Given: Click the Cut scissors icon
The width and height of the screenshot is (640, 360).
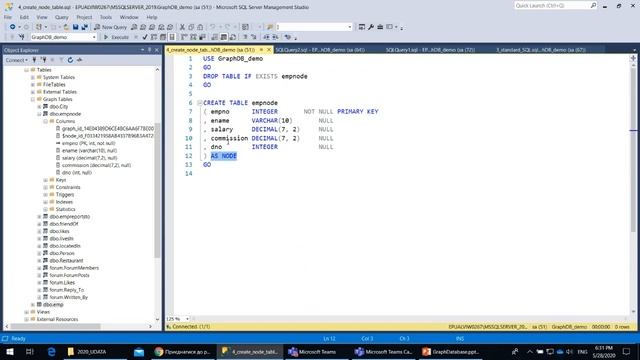Looking at the screenshot, I should tap(182, 27).
